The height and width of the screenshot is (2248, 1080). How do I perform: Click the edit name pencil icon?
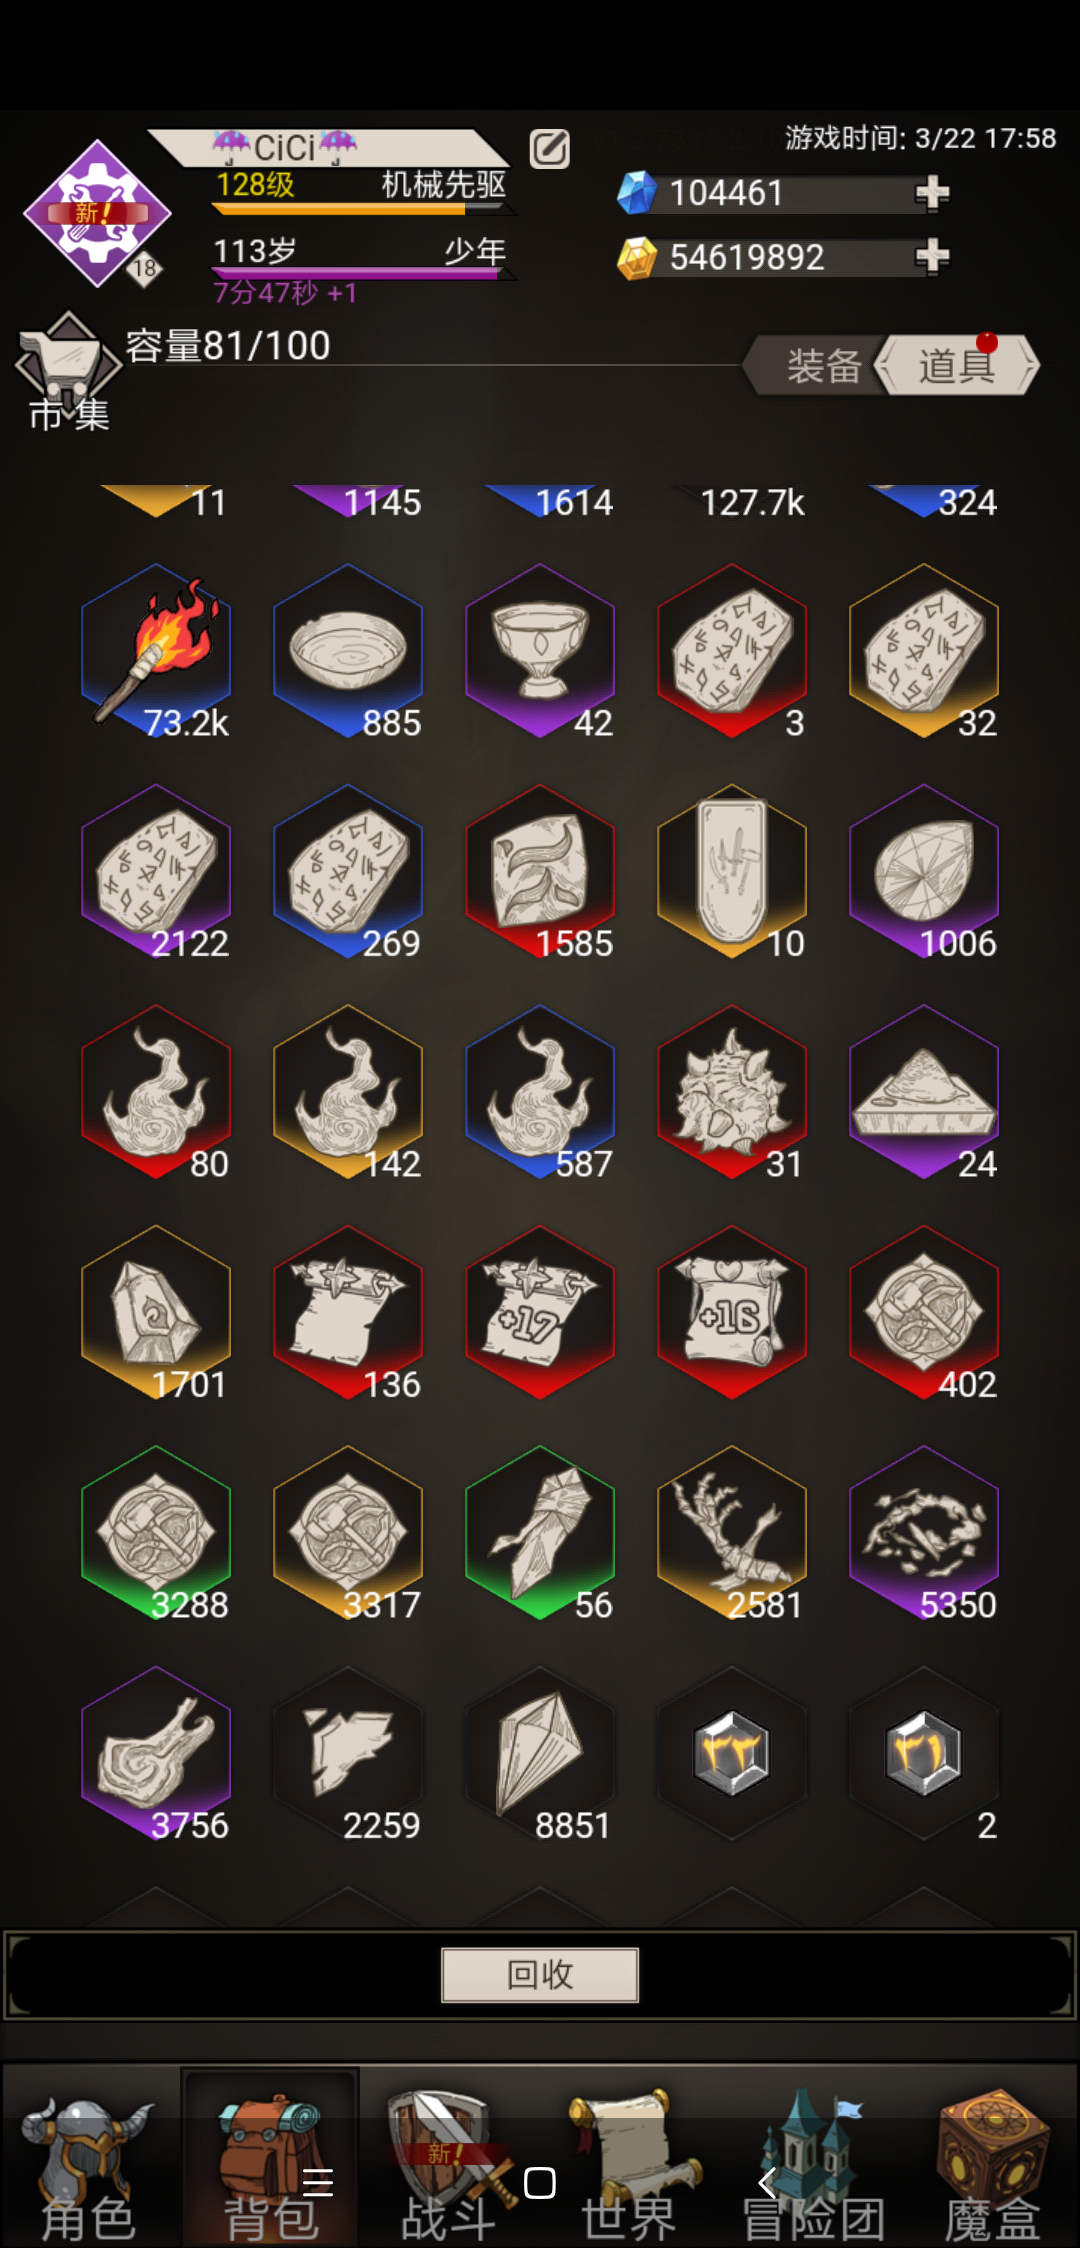point(549,149)
